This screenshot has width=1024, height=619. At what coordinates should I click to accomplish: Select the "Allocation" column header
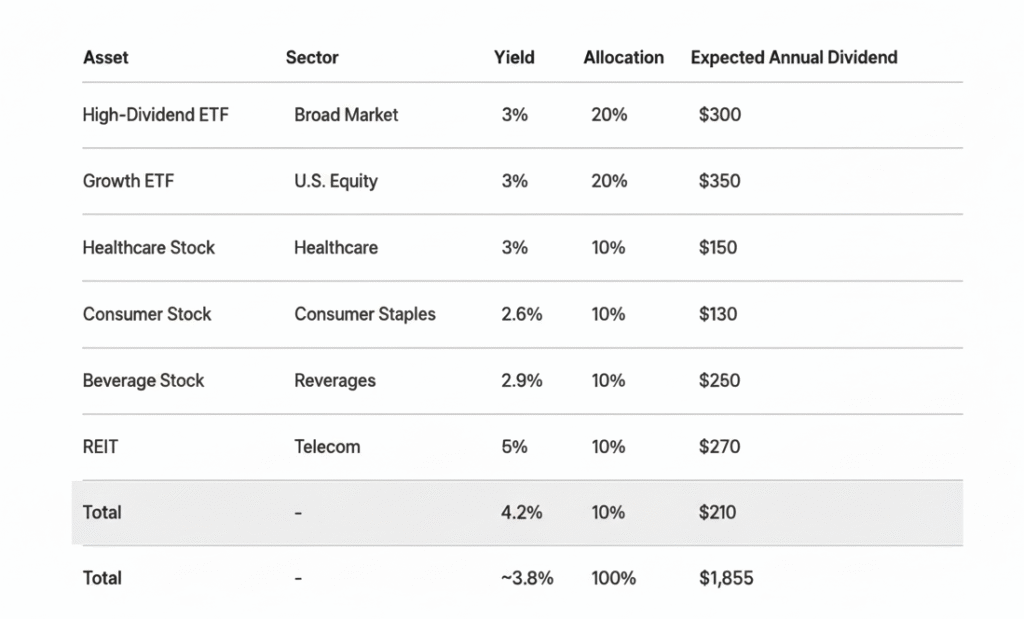pos(623,57)
